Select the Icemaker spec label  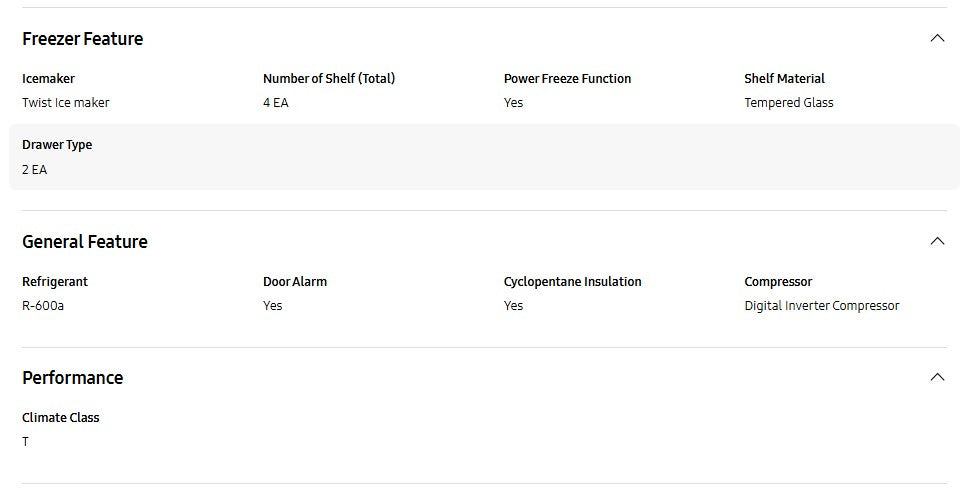click(x=48, y=79)
